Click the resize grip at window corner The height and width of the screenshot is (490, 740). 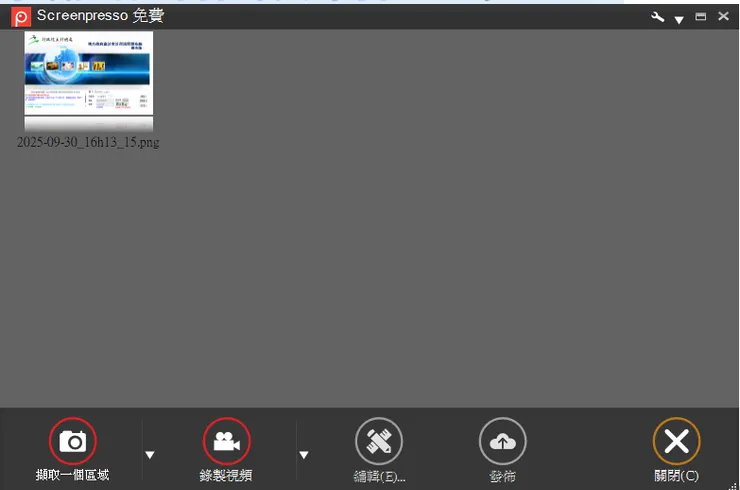(733, 486)
